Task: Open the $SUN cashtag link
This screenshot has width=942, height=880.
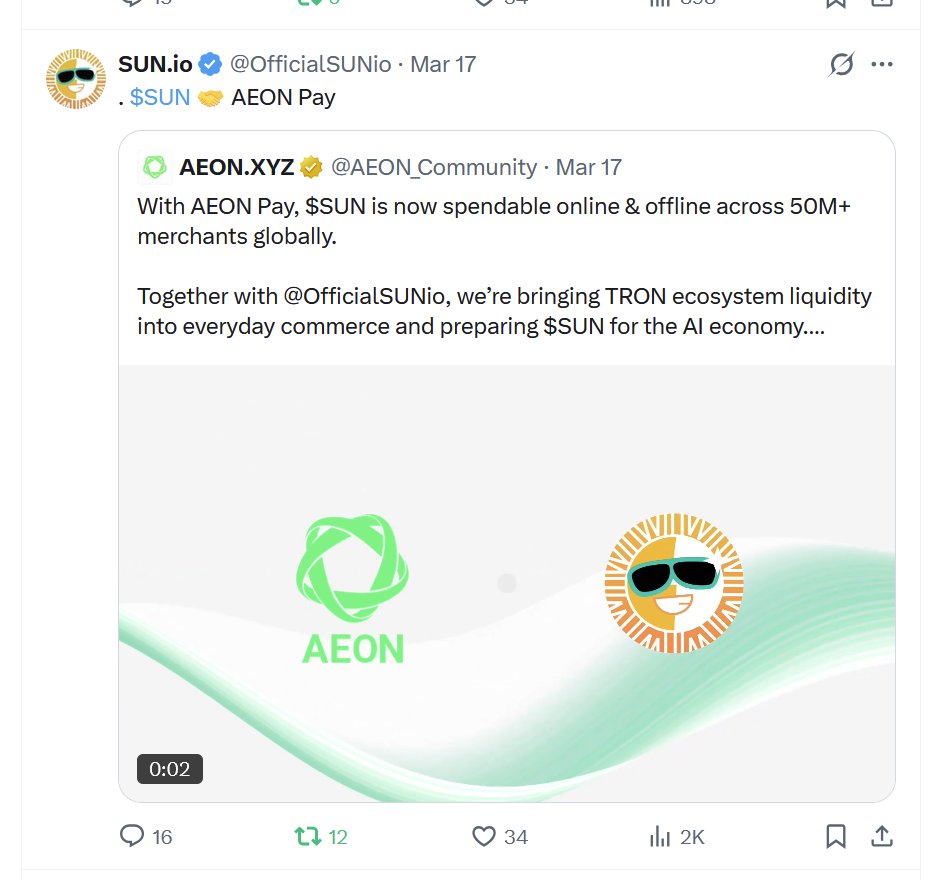Action: [x=160, y=97]
